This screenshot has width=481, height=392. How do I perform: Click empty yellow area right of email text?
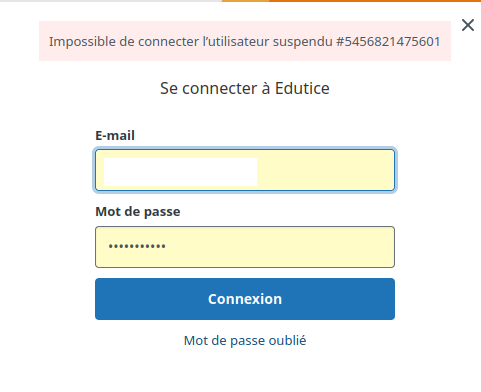click(325, 170)
